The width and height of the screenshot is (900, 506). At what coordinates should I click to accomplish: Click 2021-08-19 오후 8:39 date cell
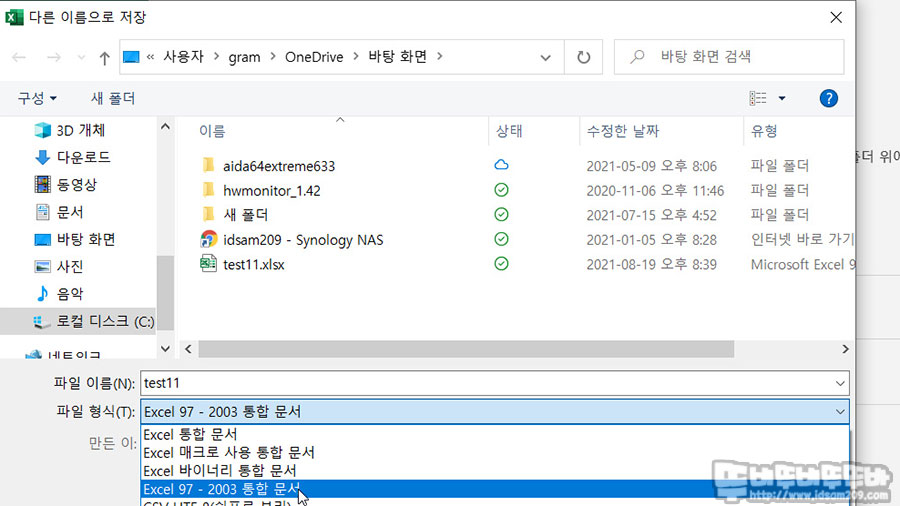[651, 264]
